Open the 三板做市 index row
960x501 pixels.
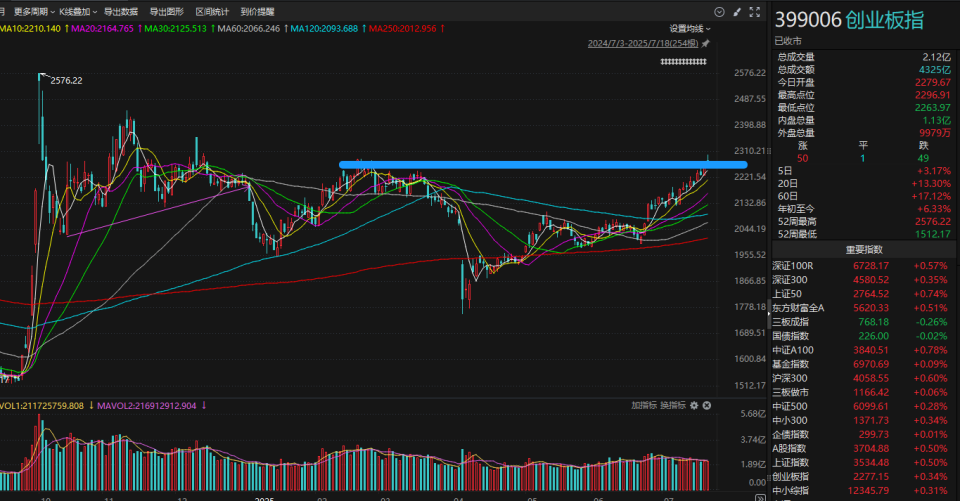860,393
